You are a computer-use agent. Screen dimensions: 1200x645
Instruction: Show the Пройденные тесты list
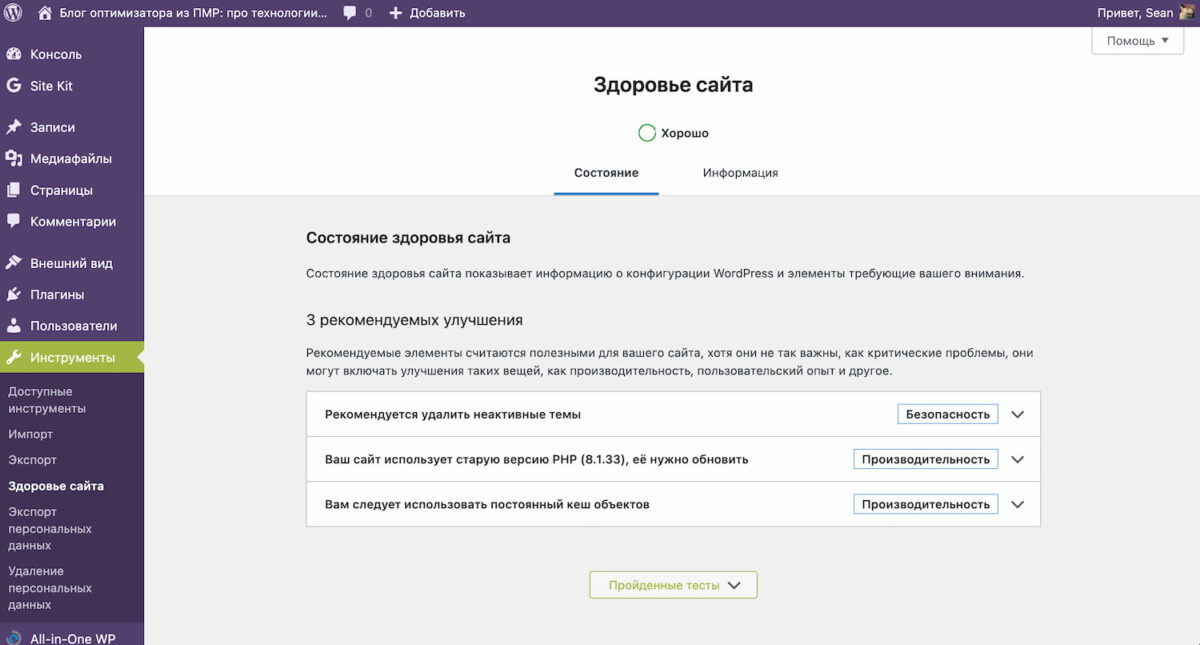(x=673, y=585)
